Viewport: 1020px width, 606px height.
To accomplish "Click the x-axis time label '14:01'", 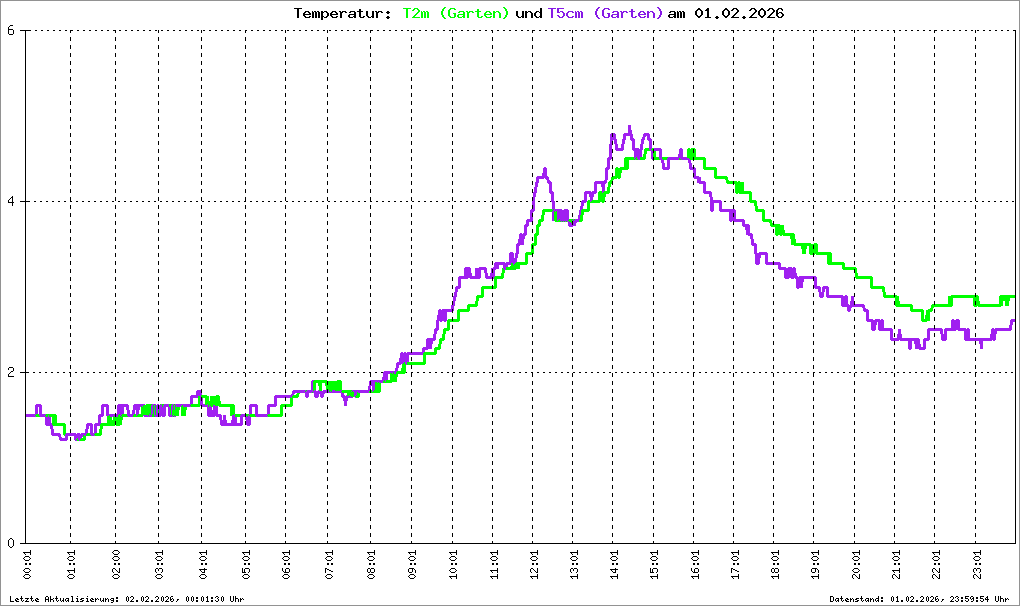I will 613,564.
